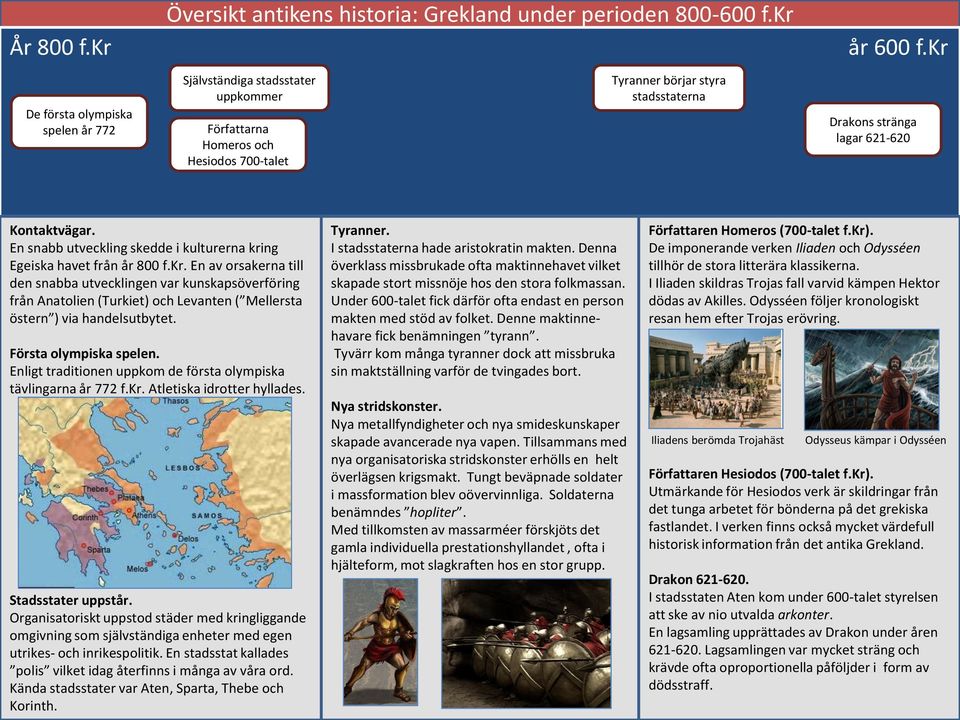This screenshot has width=960, height=720.
Task: Click the 'Tyranner.' heading
Action: (x=360, y=231)
